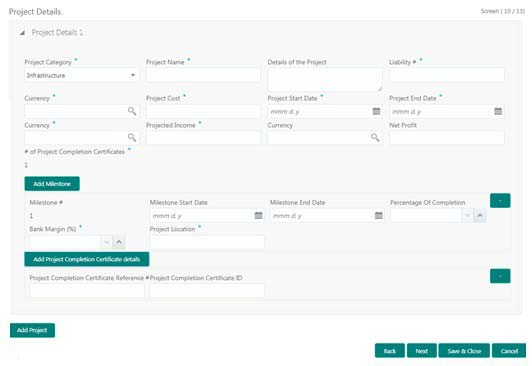Click '# of Project Completion Certificates' label
The image size is (532, 366).
click(75, 152)
